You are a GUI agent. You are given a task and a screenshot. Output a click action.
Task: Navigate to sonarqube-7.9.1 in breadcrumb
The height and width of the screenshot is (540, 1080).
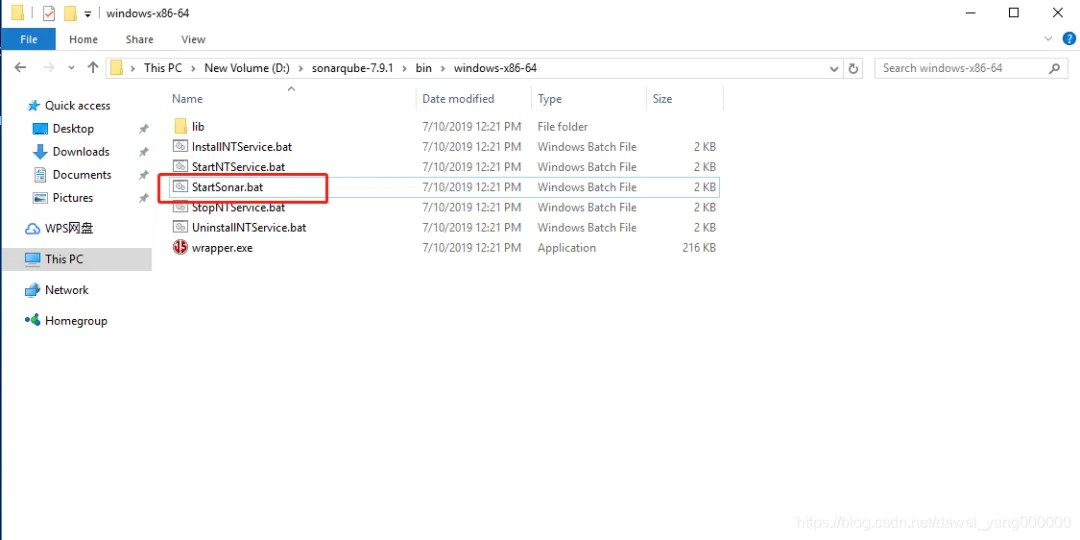click(353, 68)
